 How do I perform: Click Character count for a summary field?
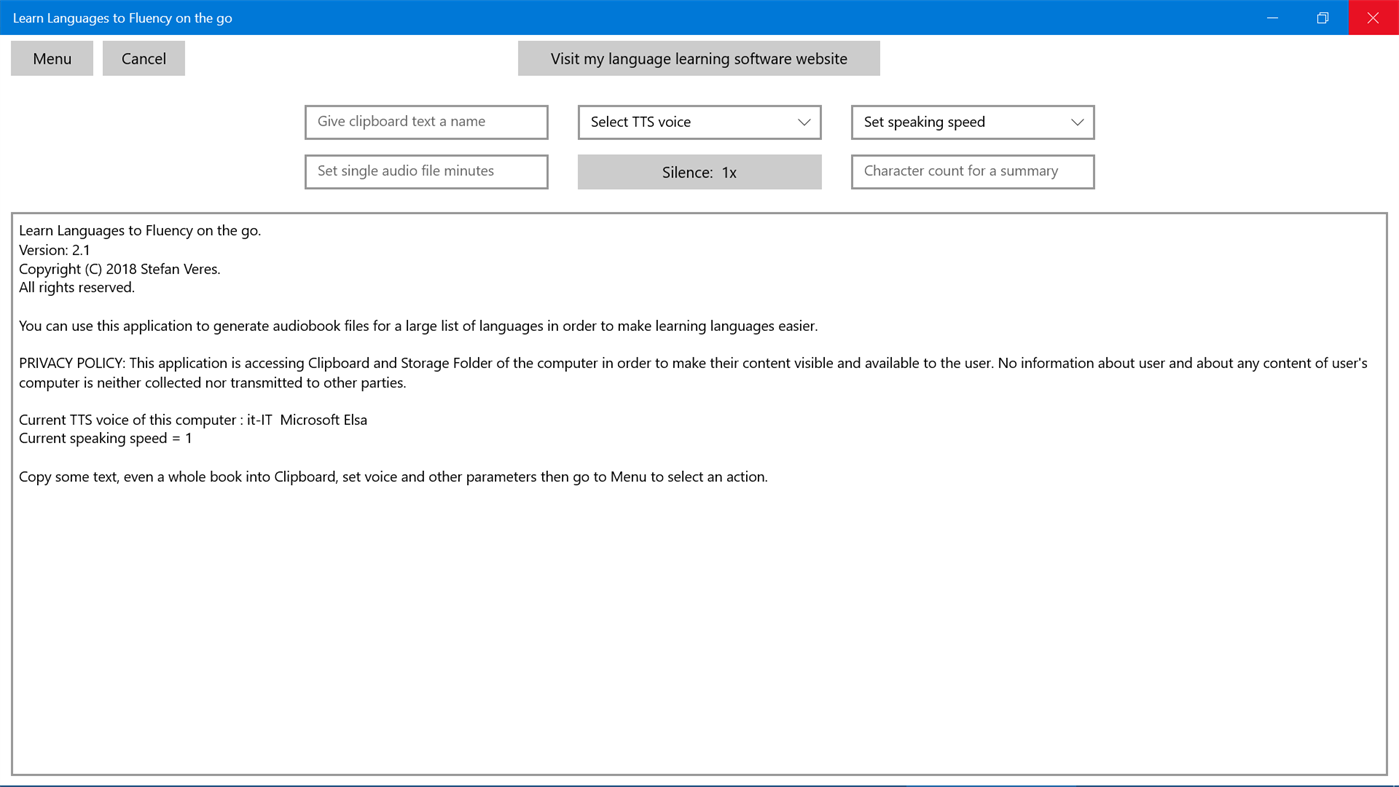click(x=971, y=171)
